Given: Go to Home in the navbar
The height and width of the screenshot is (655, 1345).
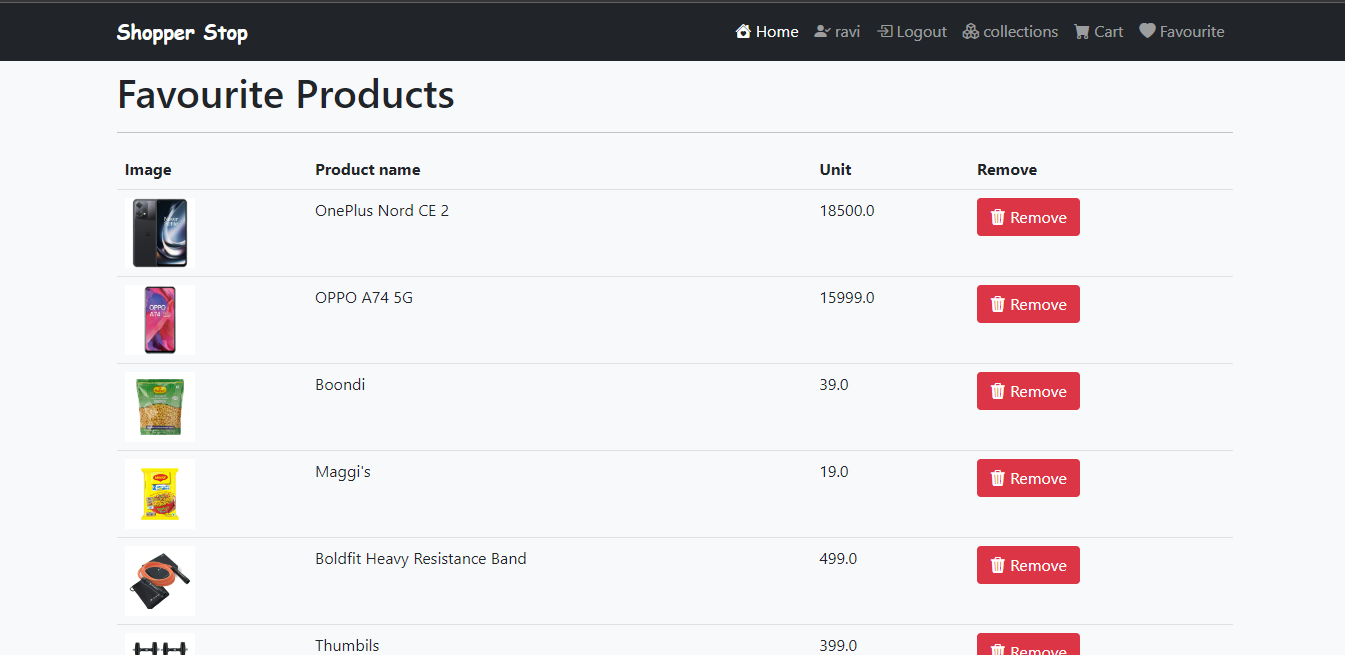Looking at the screenshot, I should point(767,31).
